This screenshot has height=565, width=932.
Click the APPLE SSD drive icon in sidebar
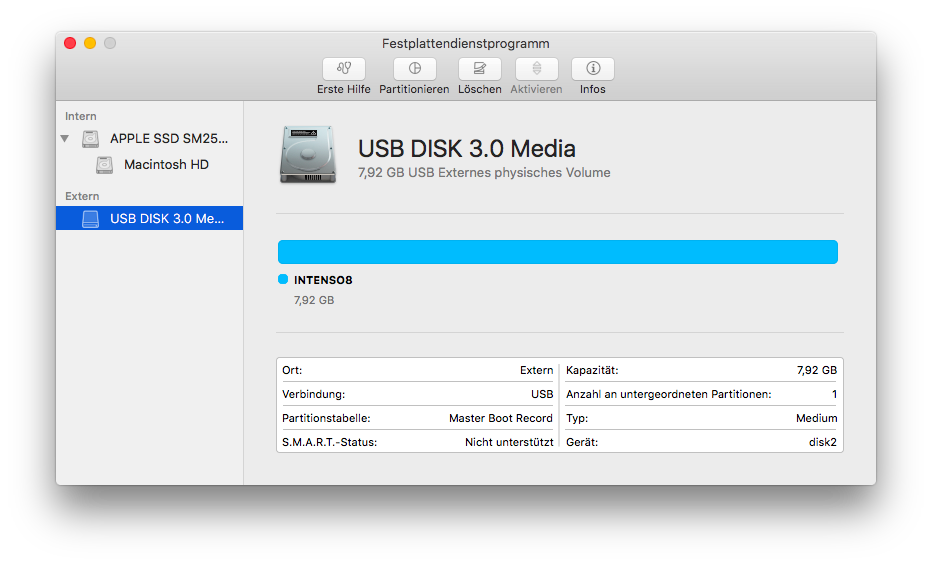91,139
